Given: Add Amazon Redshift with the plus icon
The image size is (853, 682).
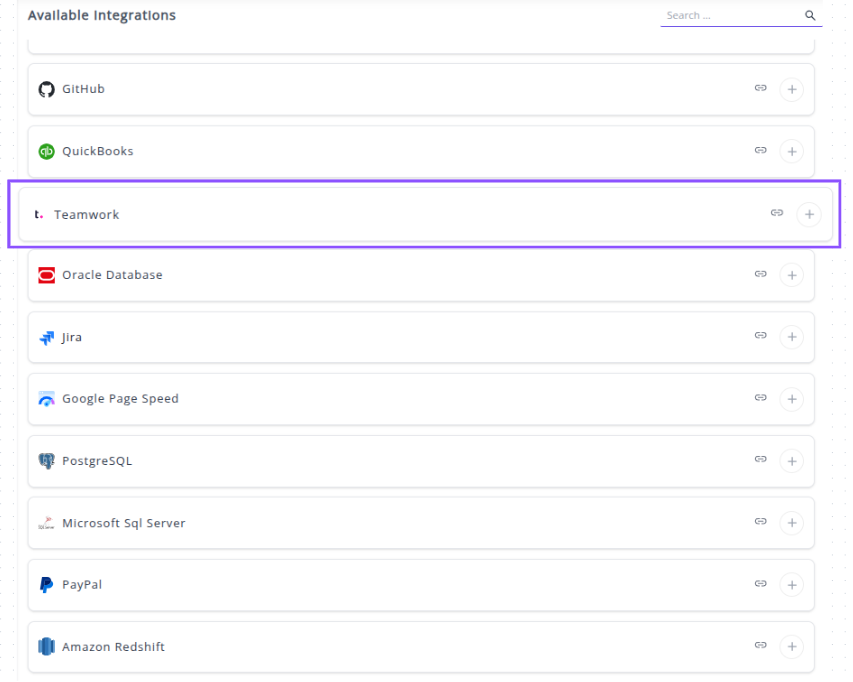Looking at the screenshot, I should pos(791,647).
